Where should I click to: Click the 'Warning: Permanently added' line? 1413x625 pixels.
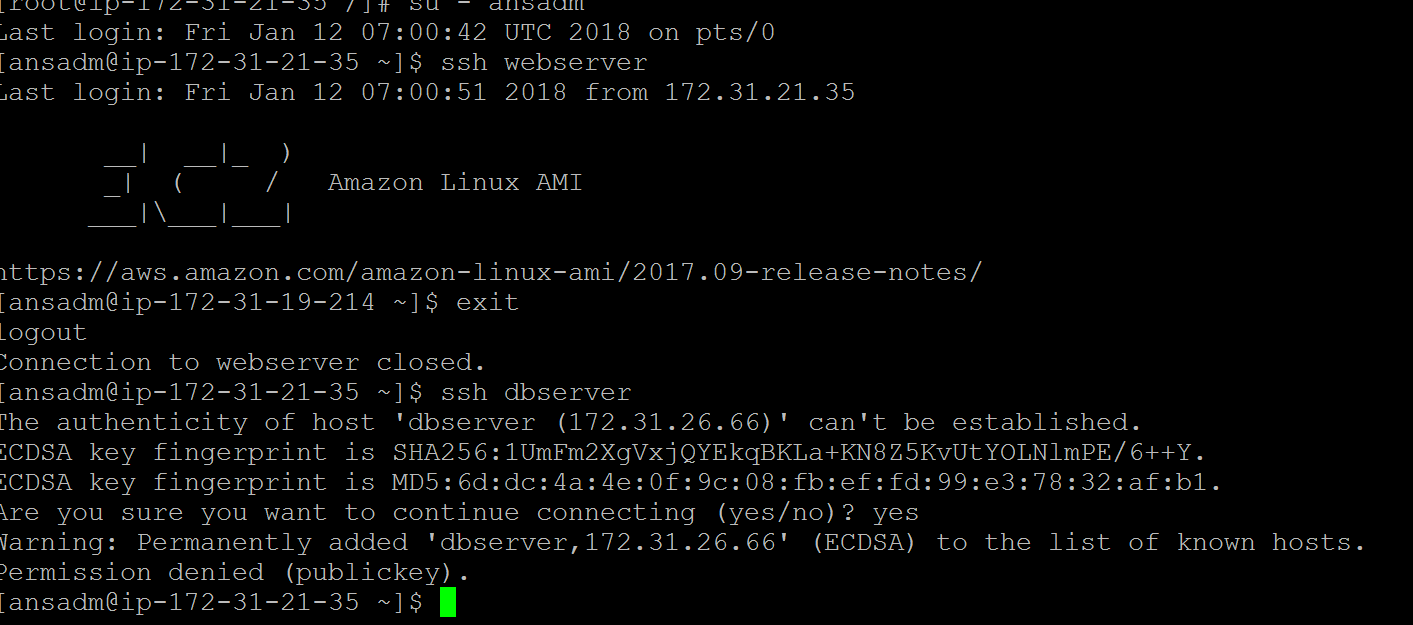coord(683,543)
